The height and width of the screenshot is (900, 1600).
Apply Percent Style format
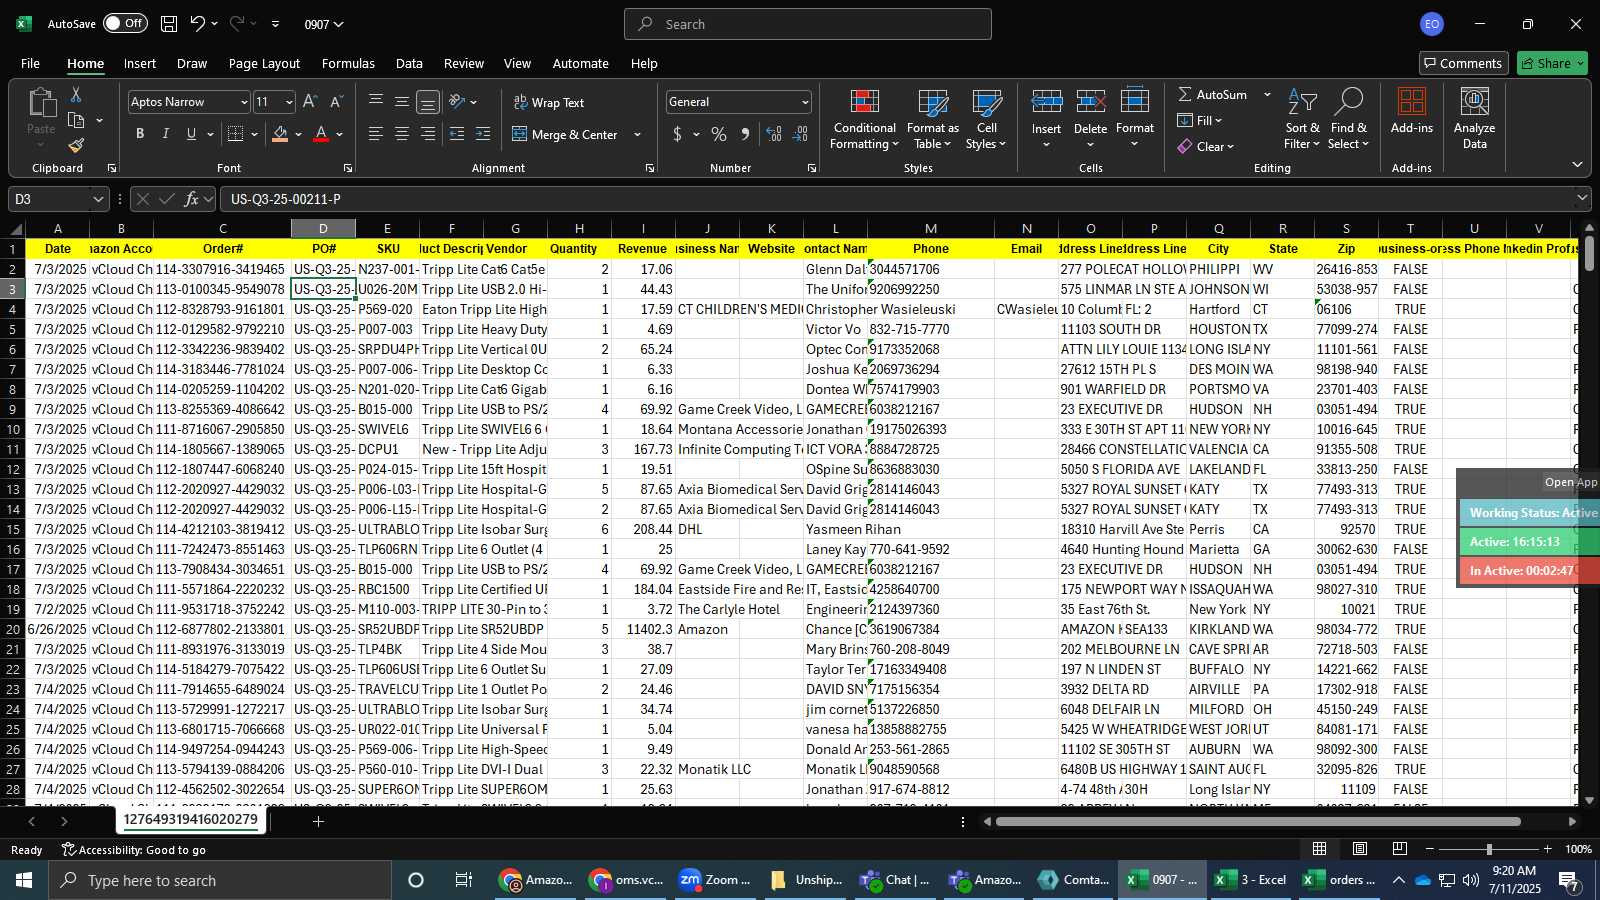coord(719,134)
